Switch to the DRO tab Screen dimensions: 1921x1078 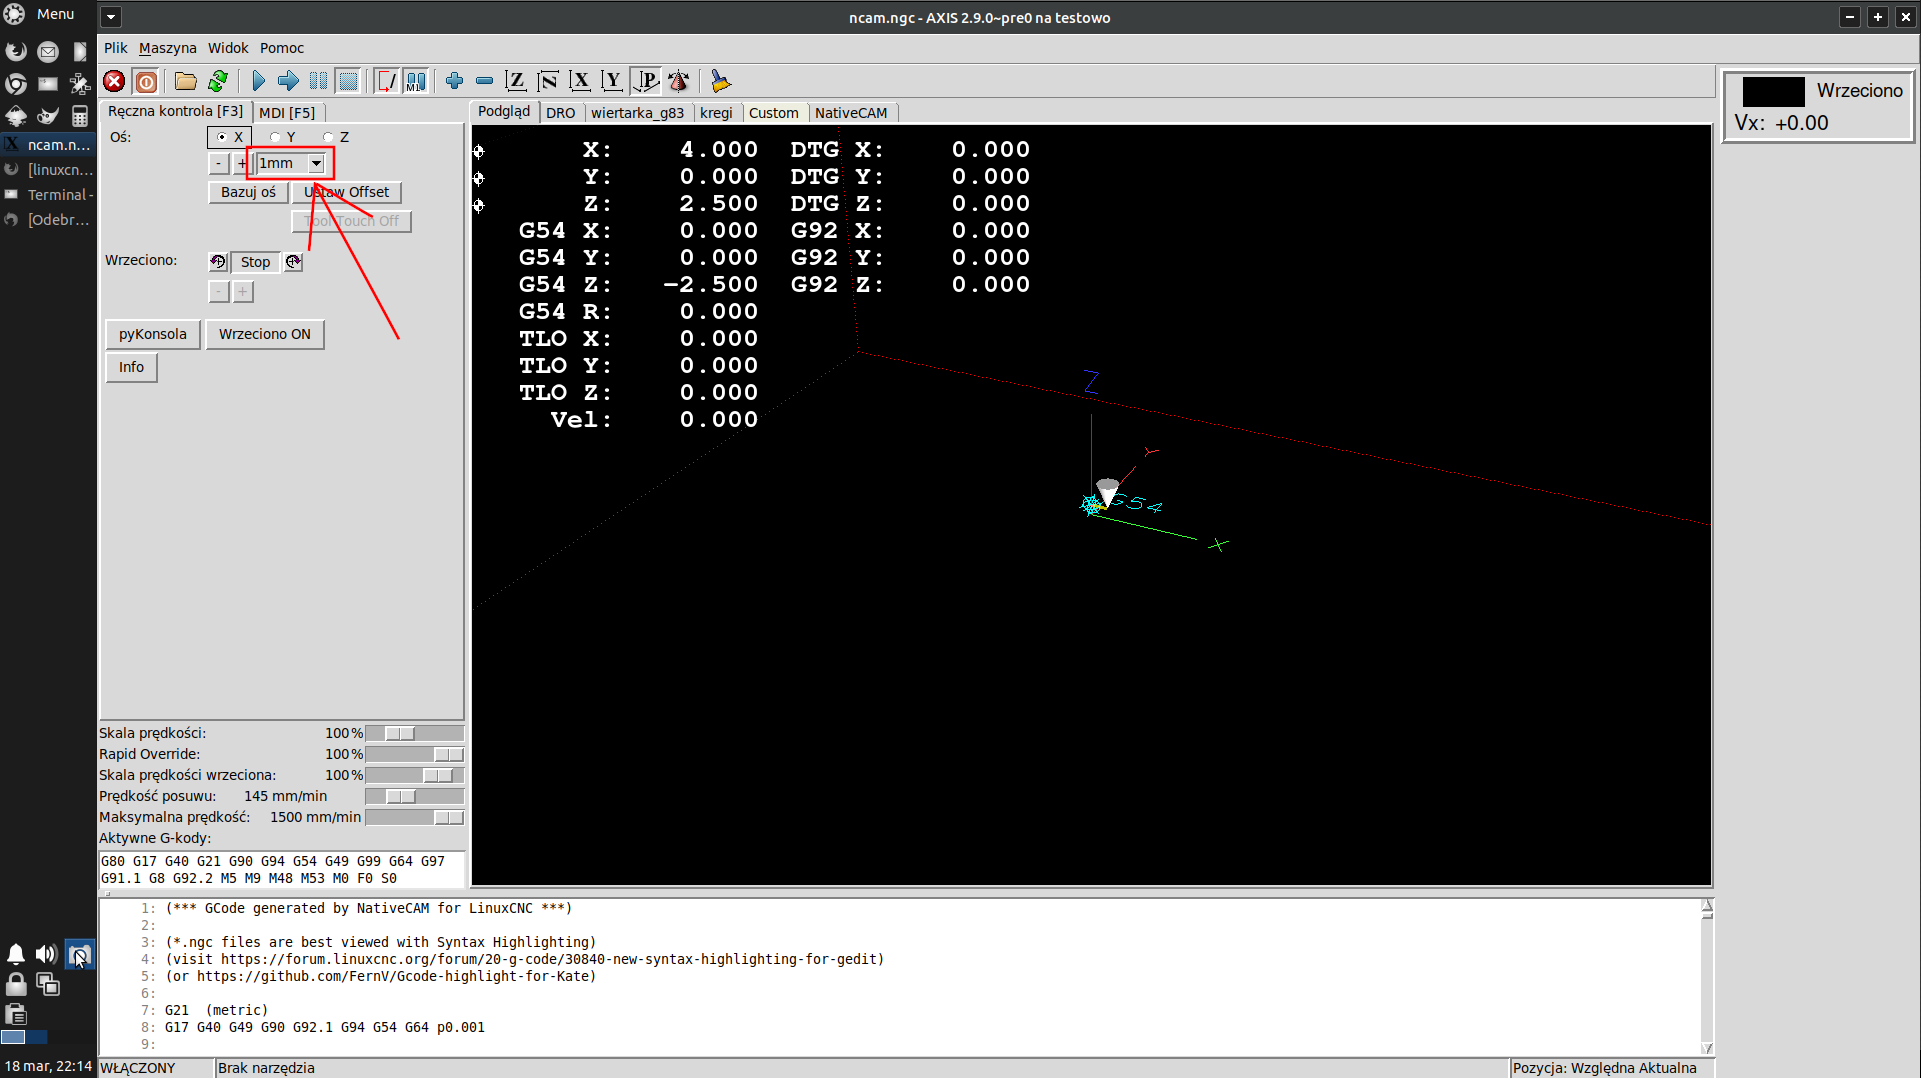pyautogui.click(x=561, y=113)
